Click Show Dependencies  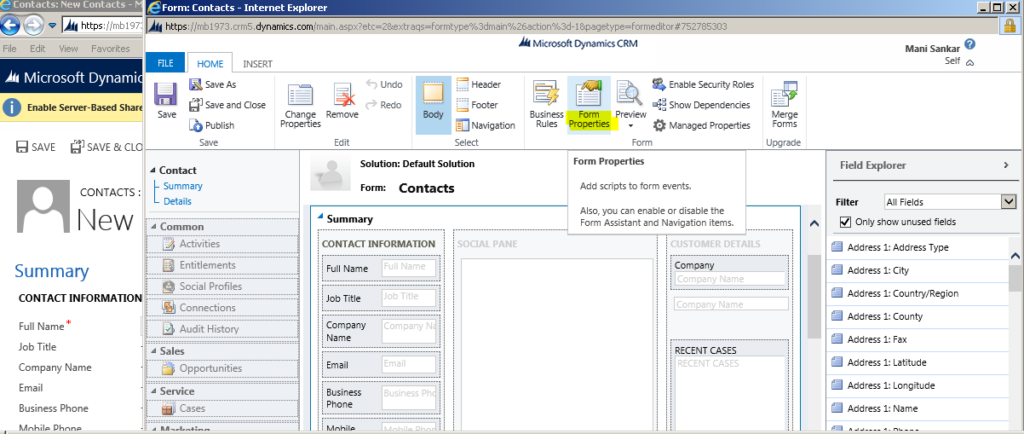click(701, 104)
